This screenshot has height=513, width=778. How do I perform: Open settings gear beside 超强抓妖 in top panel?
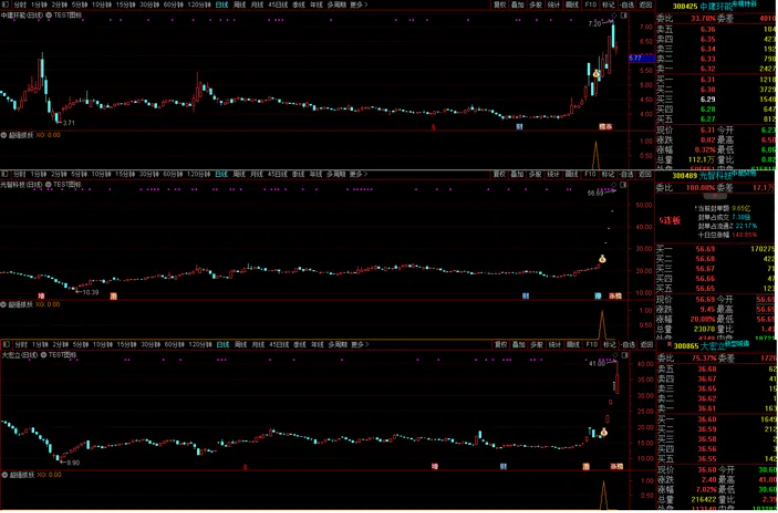coord(5,134)
